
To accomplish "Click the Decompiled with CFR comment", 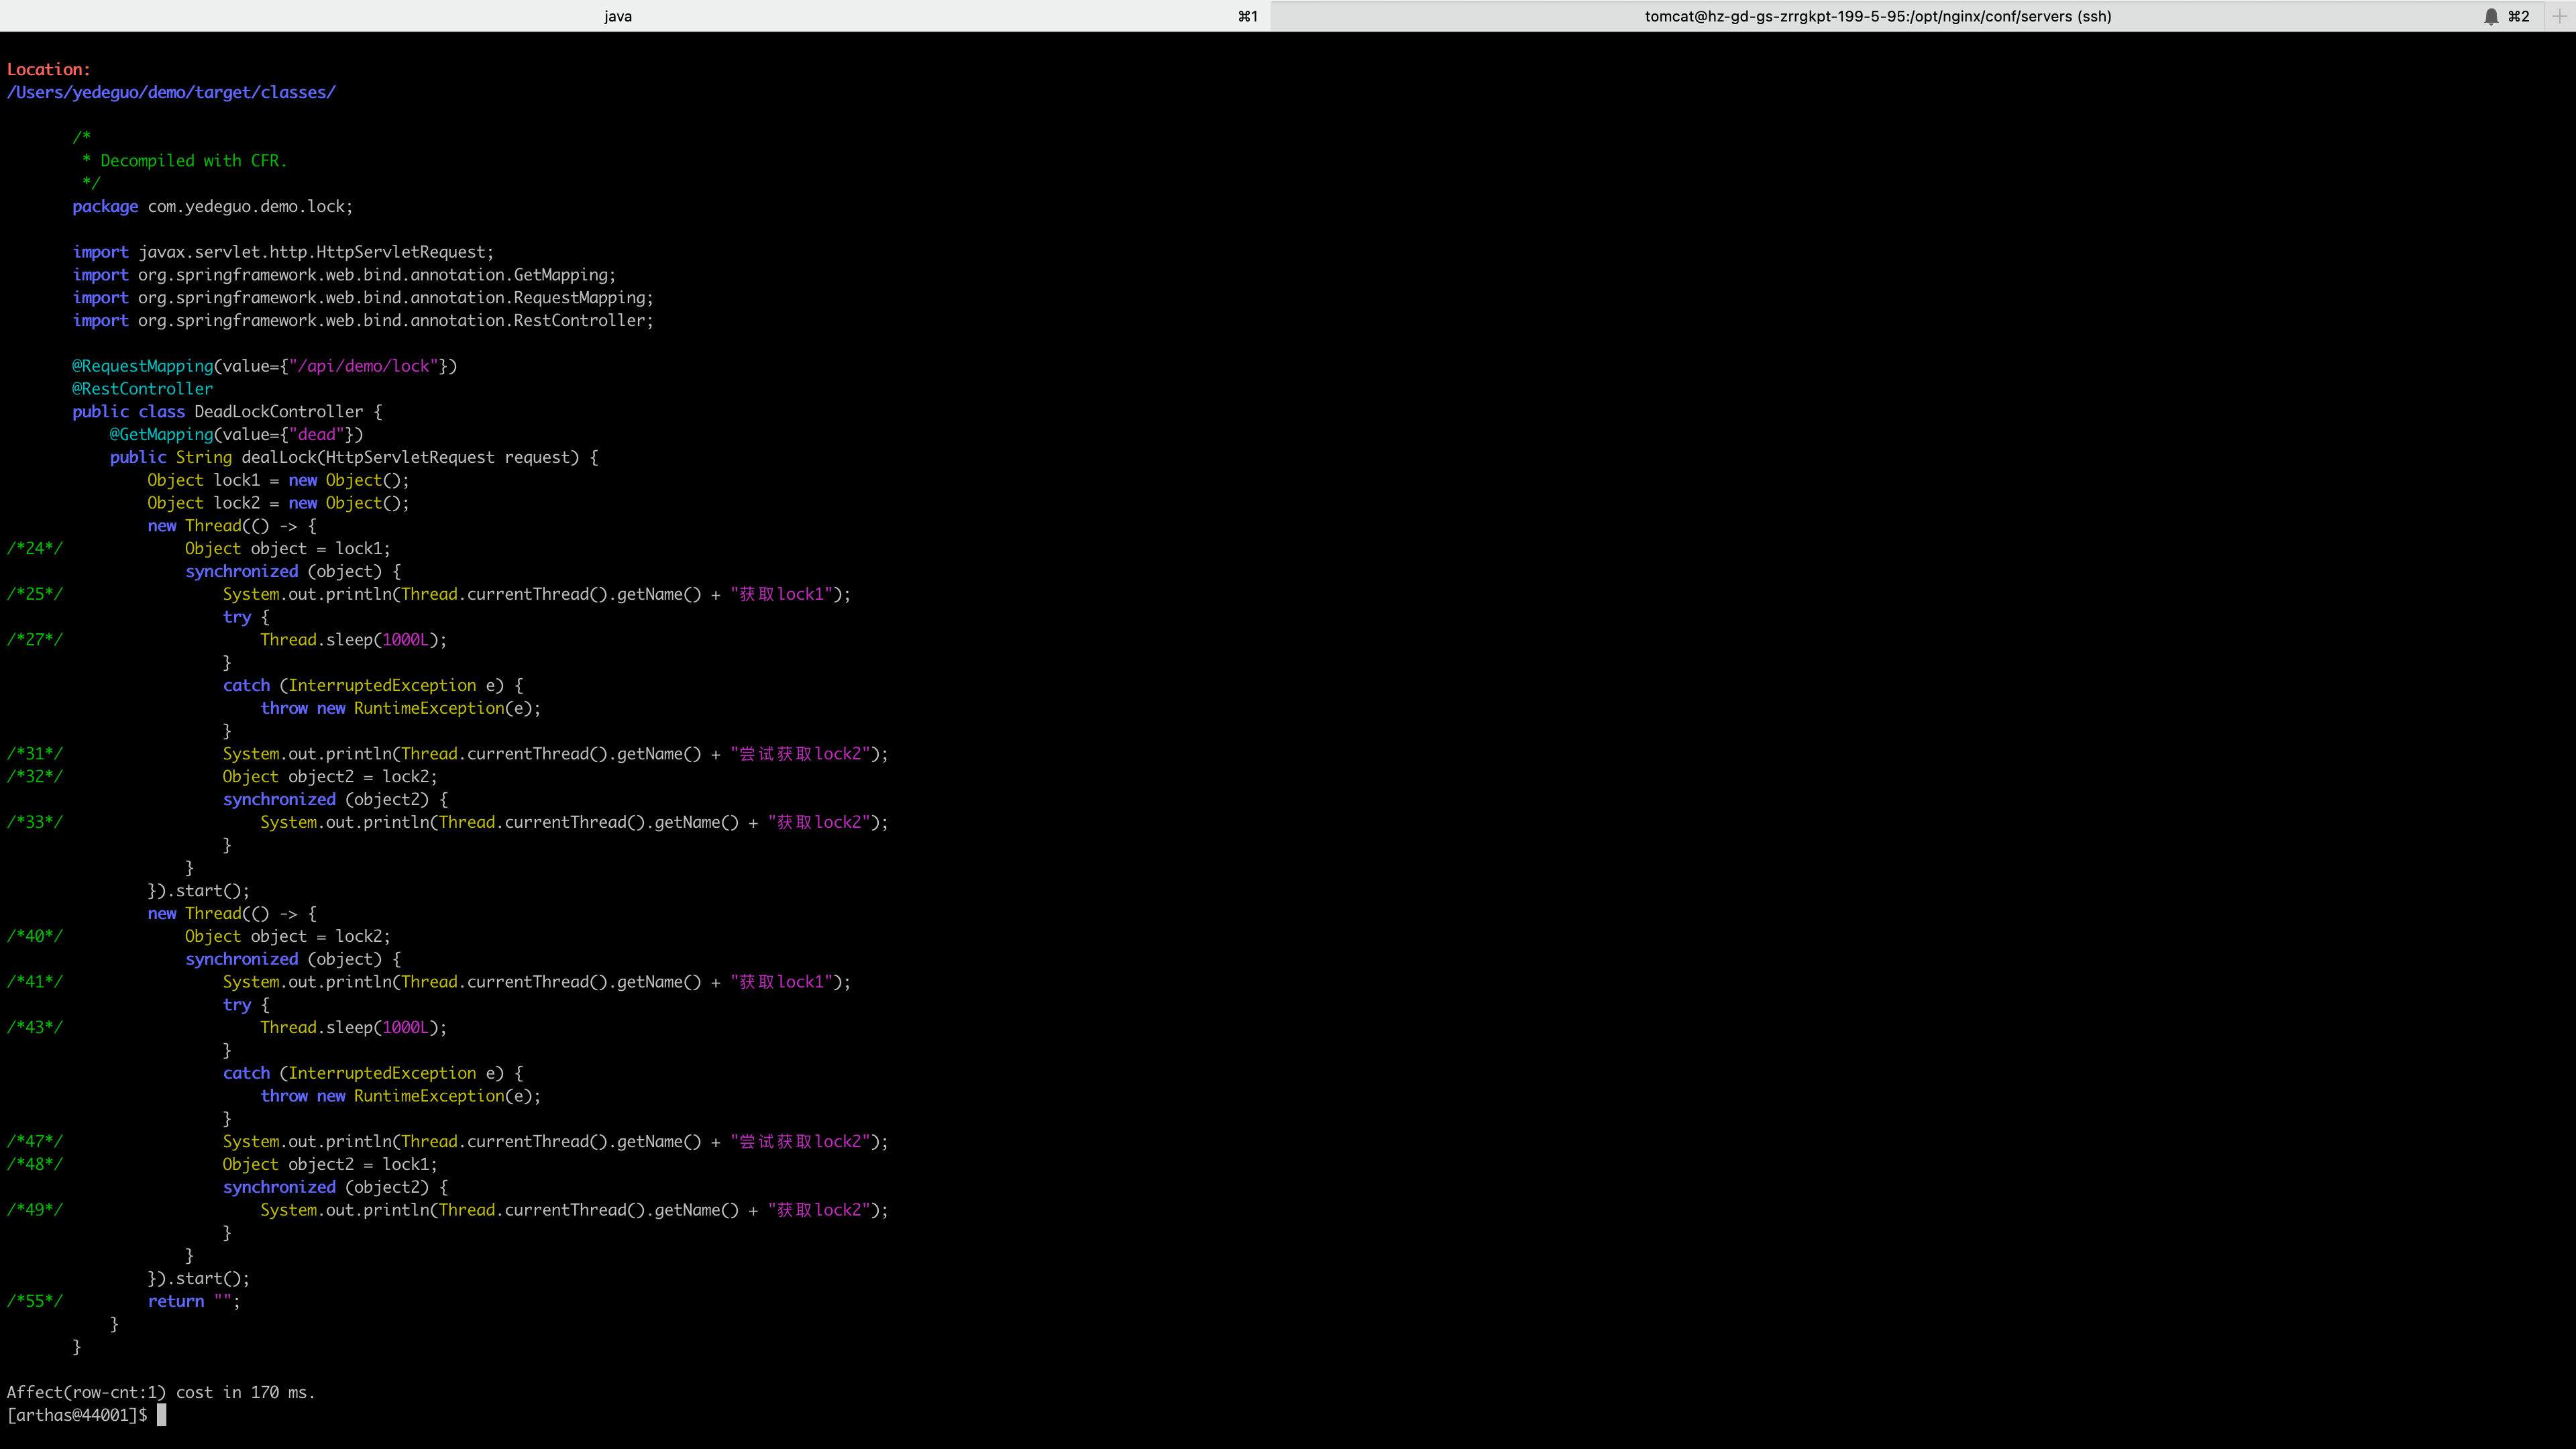I will click(x=193, y=161).
